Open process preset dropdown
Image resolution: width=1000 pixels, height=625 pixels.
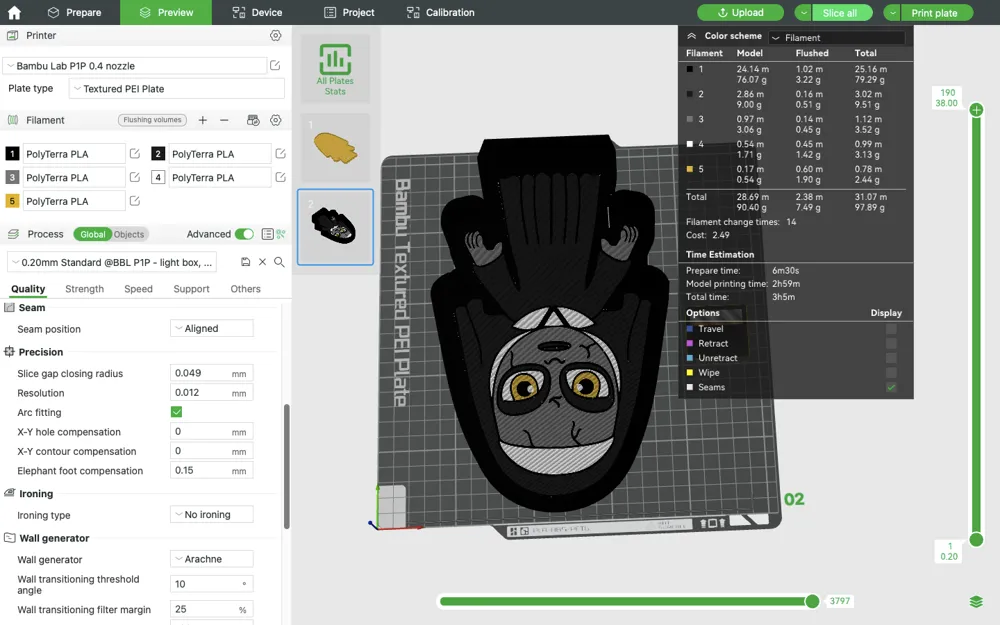[x=112, y=262]
